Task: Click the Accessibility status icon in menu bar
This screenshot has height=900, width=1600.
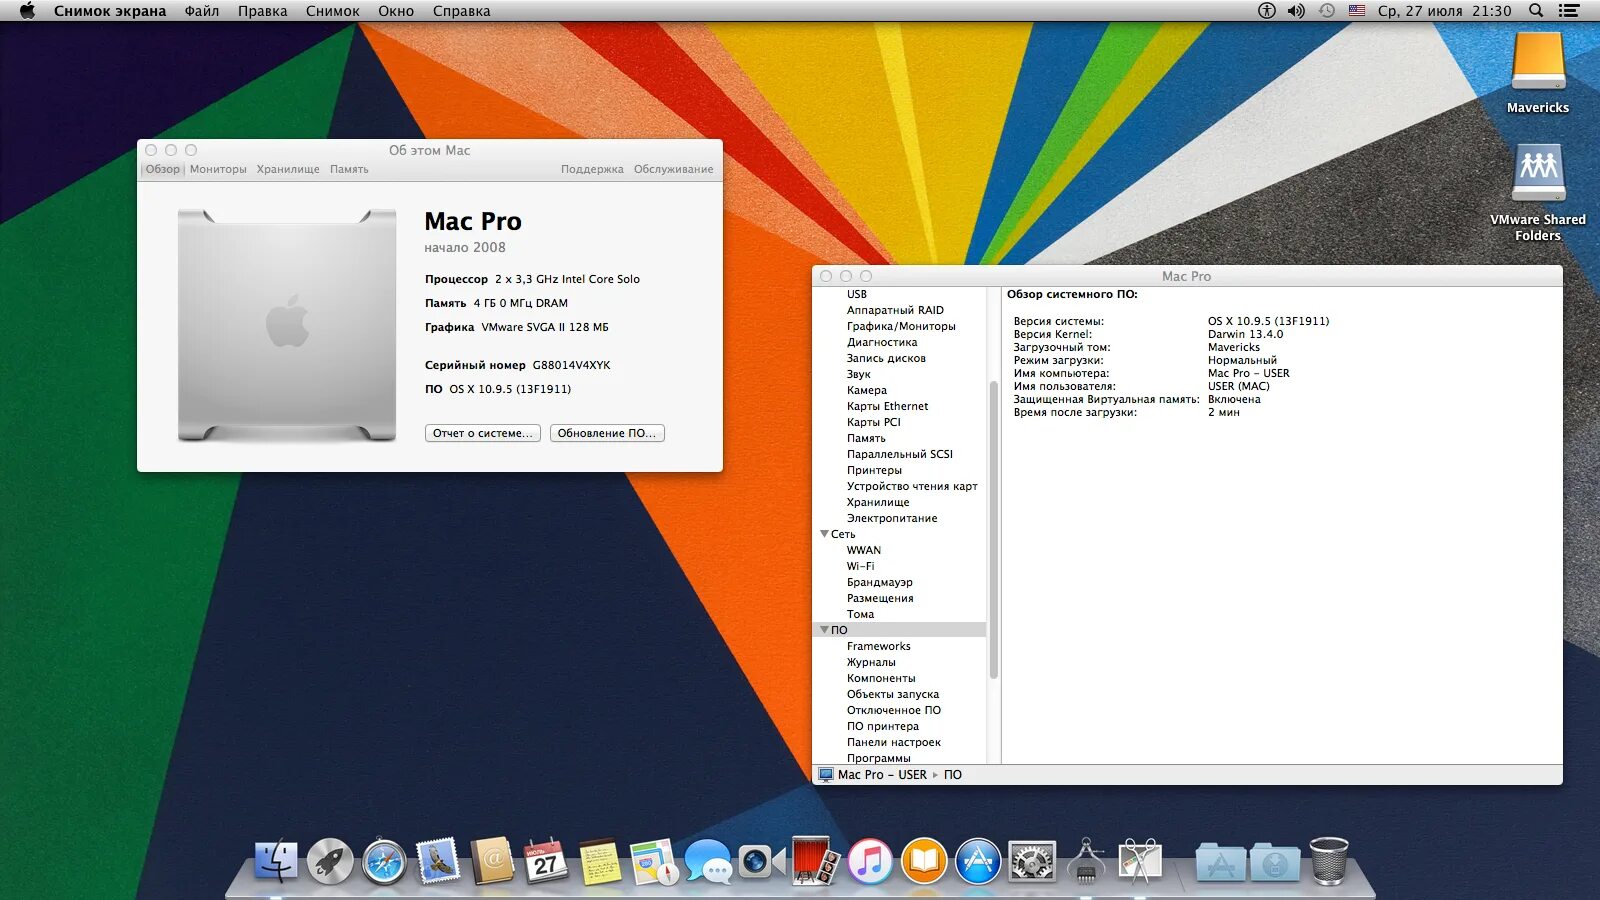Action: point(1267,11)
